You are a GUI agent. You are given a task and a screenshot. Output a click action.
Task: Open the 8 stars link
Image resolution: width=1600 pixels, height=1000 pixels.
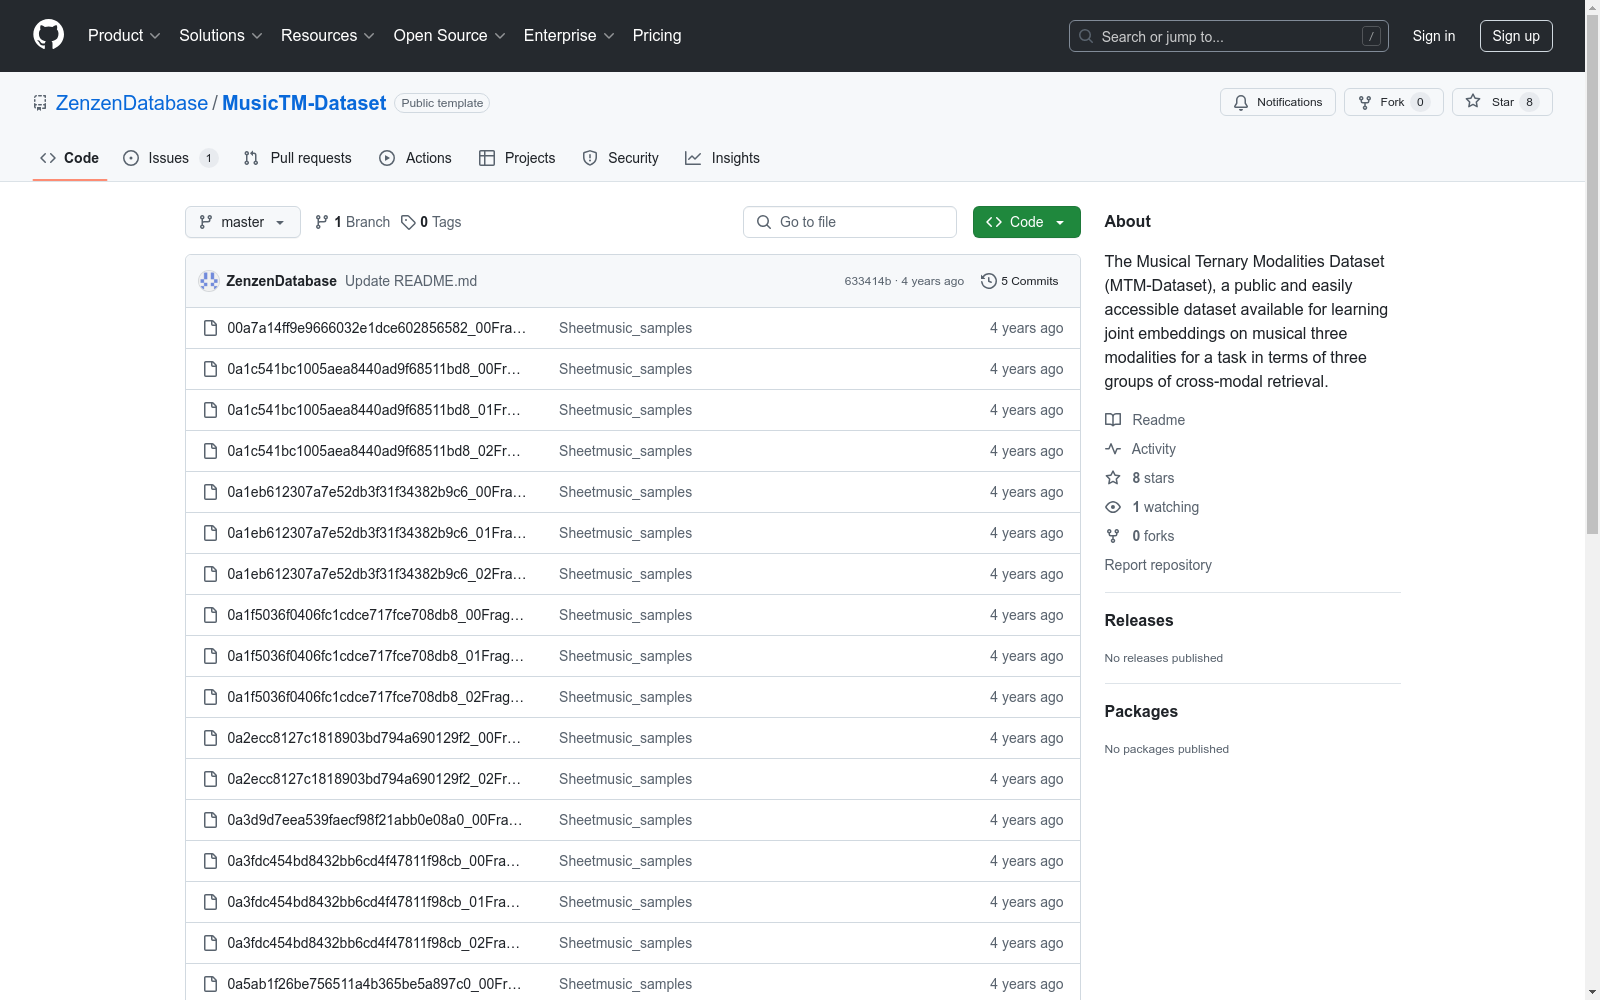[x=1152, y=478]
